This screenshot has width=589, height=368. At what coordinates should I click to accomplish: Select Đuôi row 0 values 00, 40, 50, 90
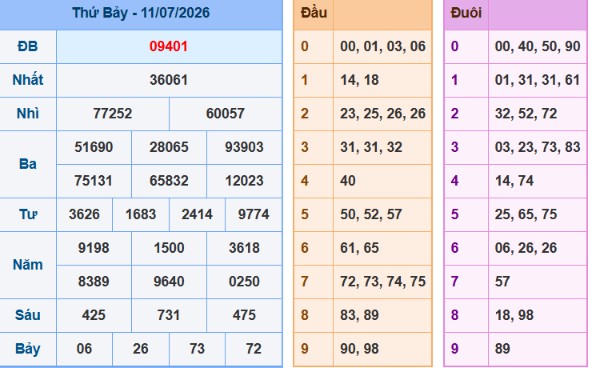click(538, 47)
